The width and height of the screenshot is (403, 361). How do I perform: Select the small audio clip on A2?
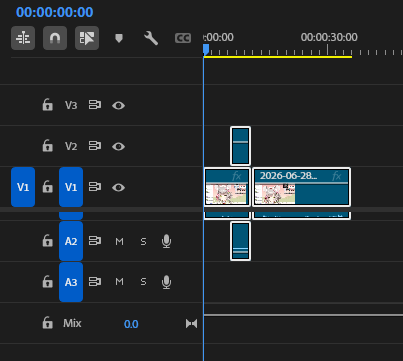(x=240, y=241)
